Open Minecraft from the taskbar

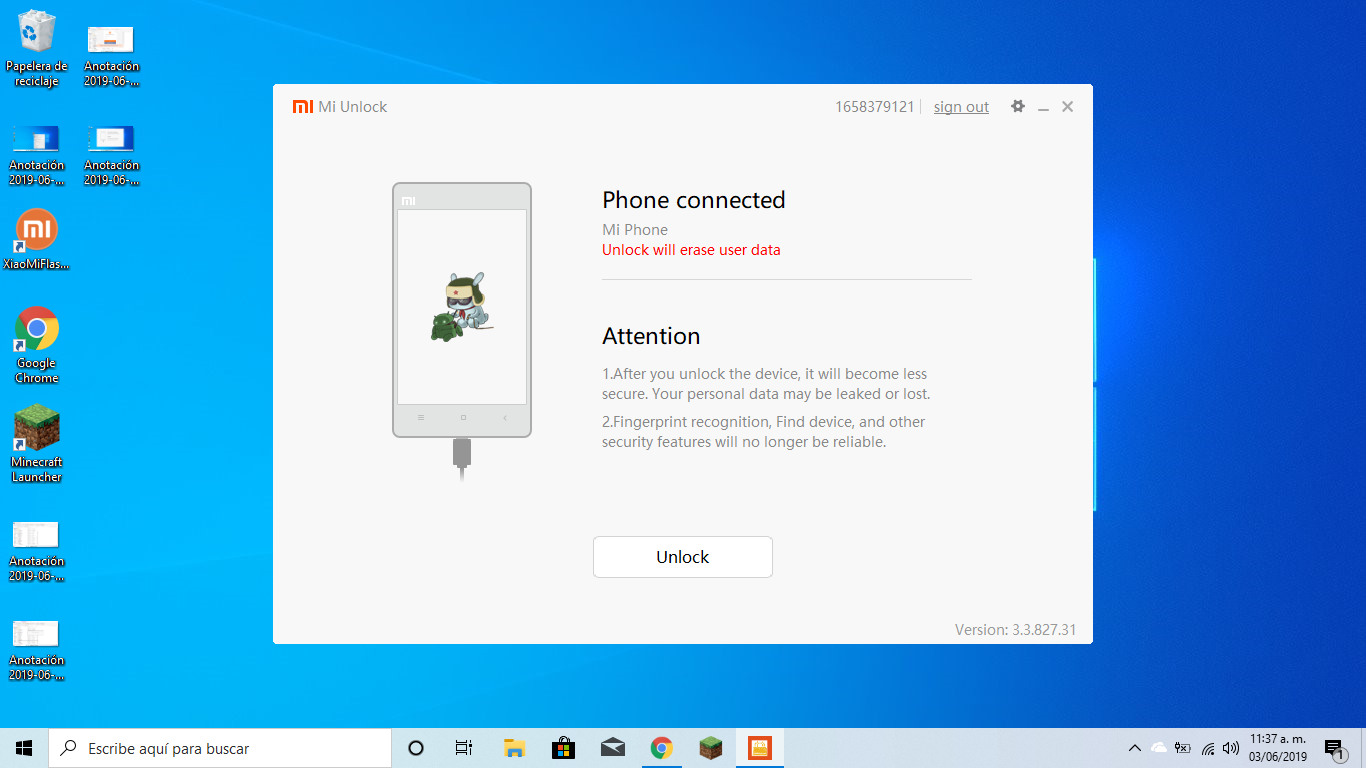711,748
